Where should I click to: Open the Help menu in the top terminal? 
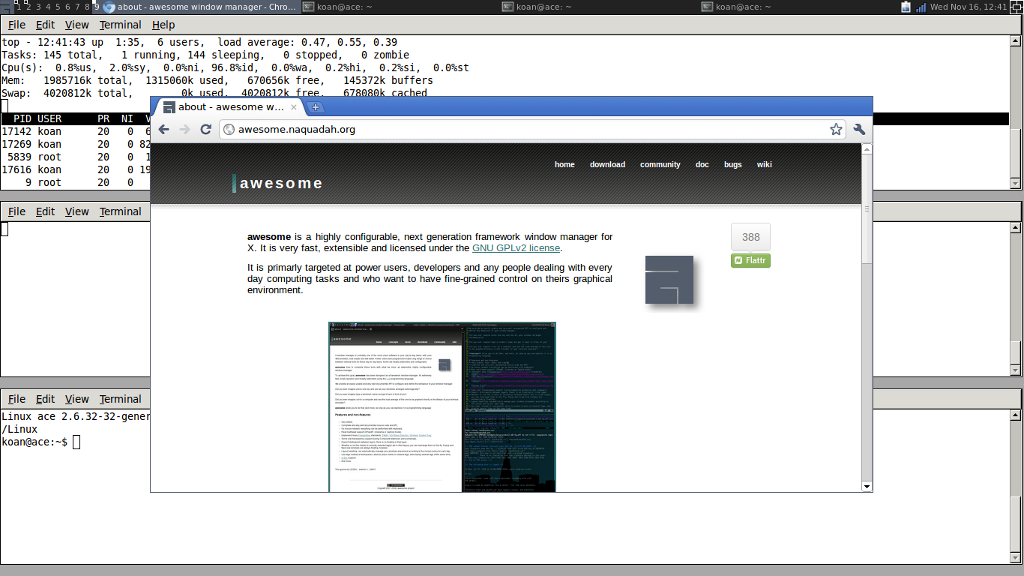point(163,25)
